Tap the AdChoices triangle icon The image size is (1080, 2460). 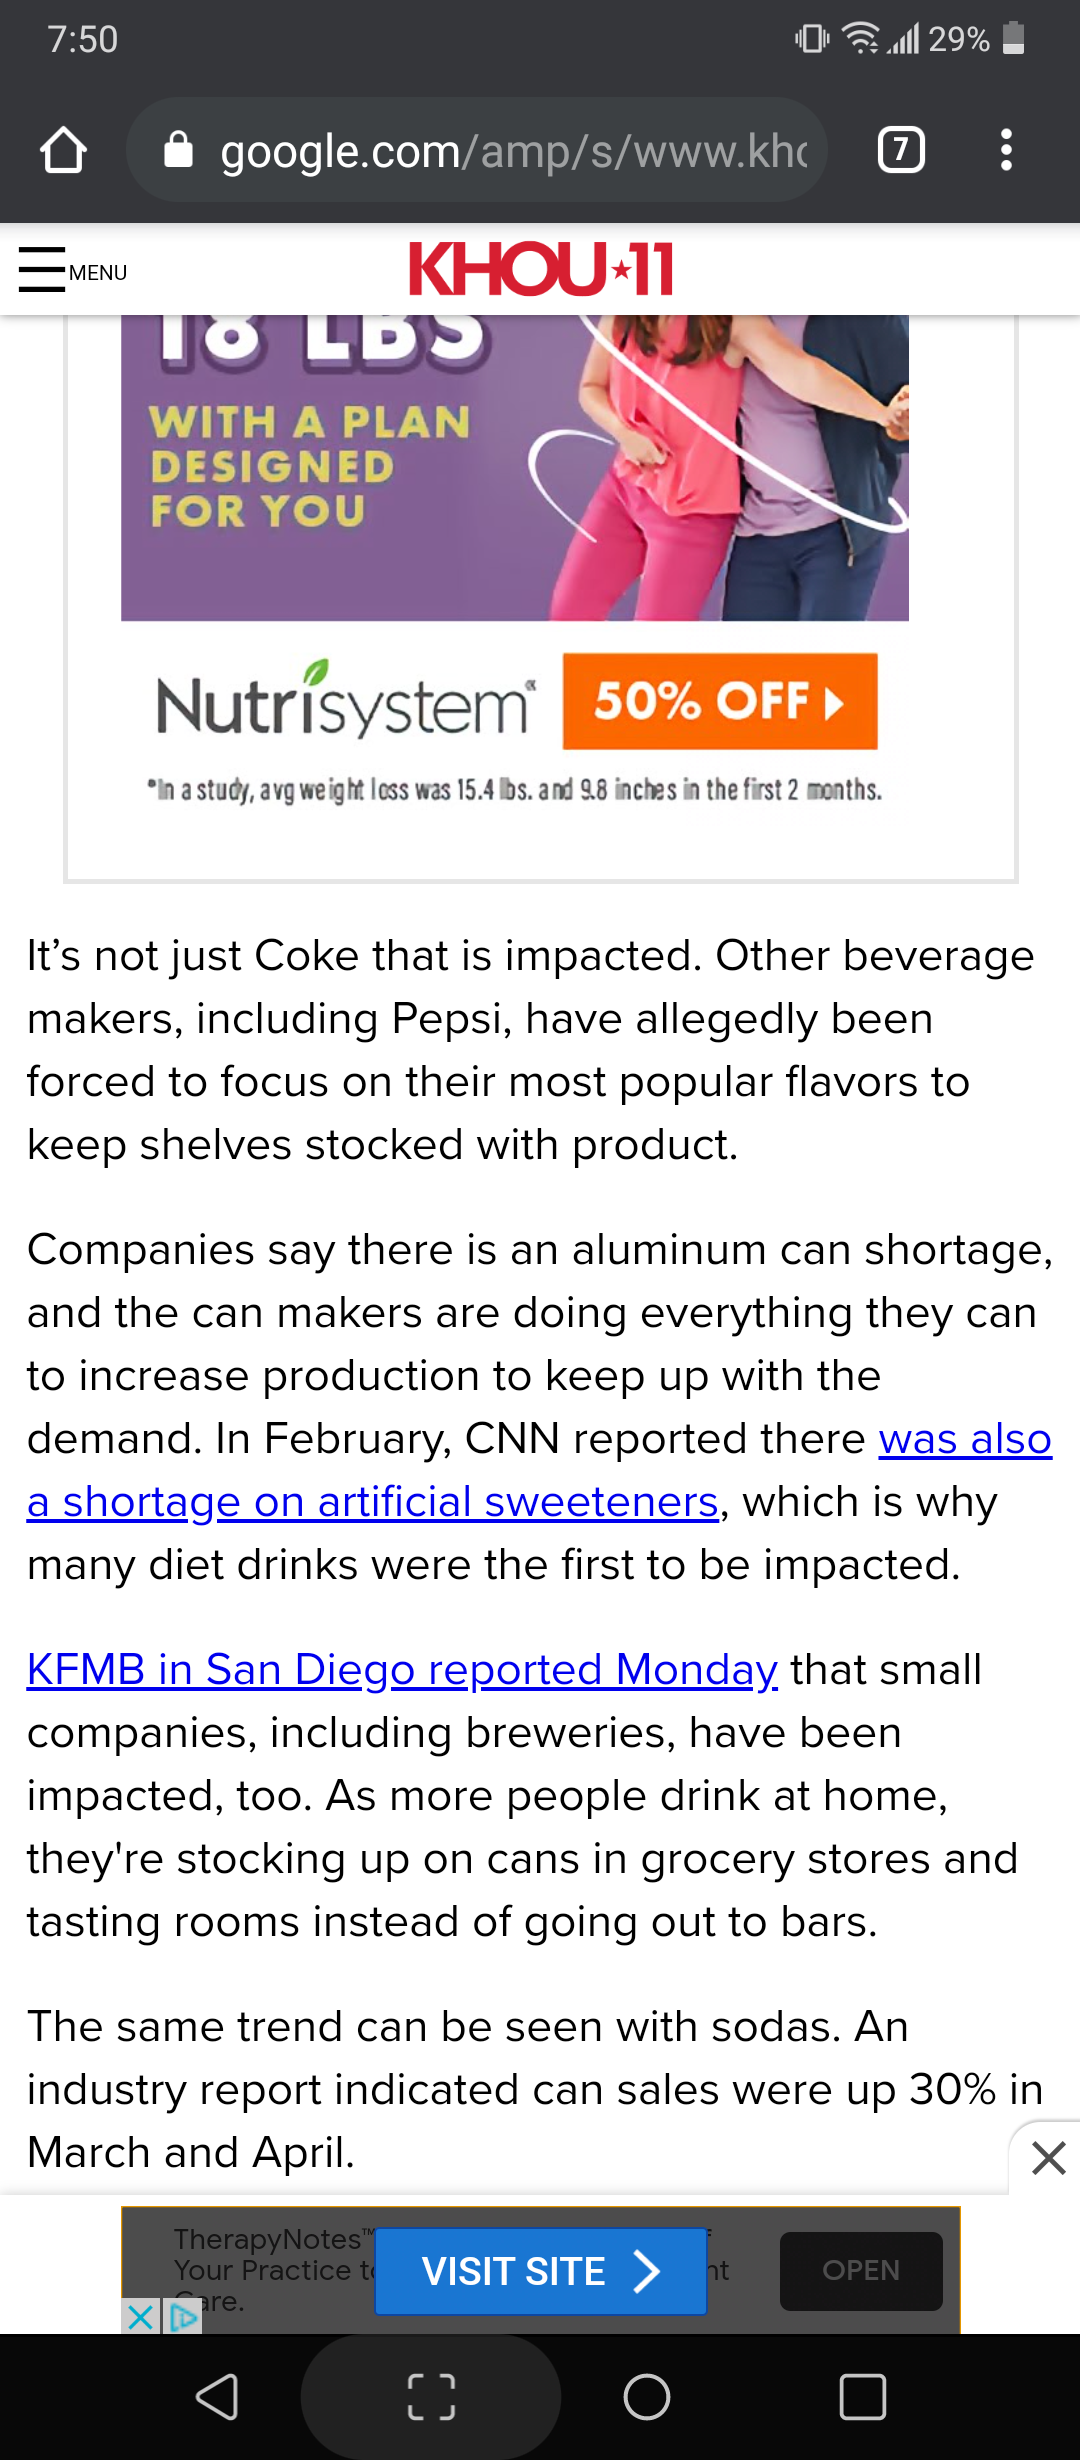pos(184,2316)
